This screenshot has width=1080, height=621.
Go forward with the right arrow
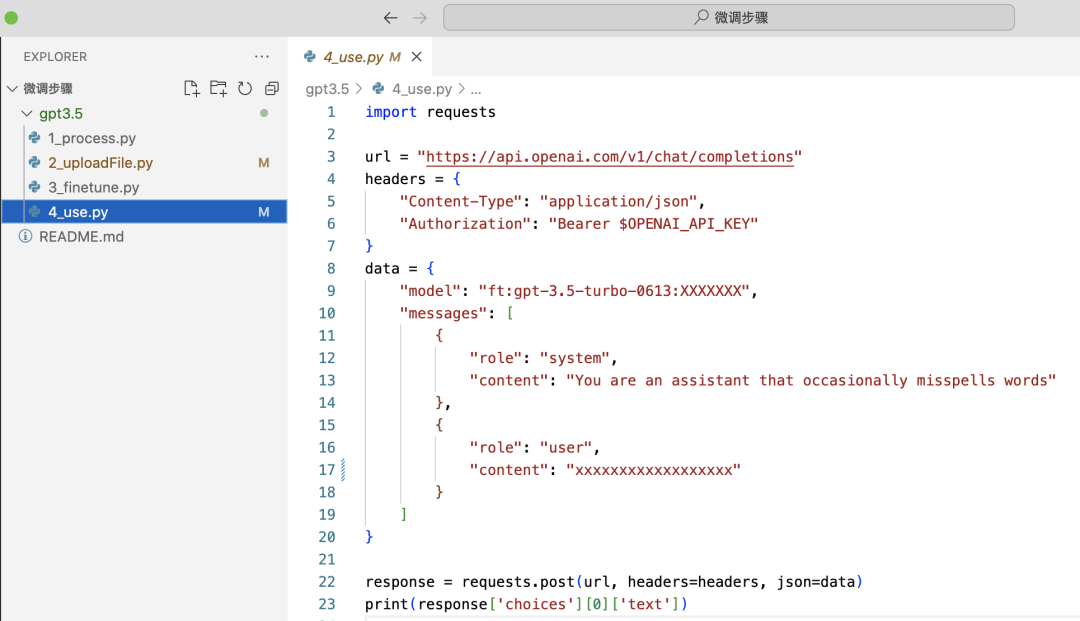[x=420, y=18]
